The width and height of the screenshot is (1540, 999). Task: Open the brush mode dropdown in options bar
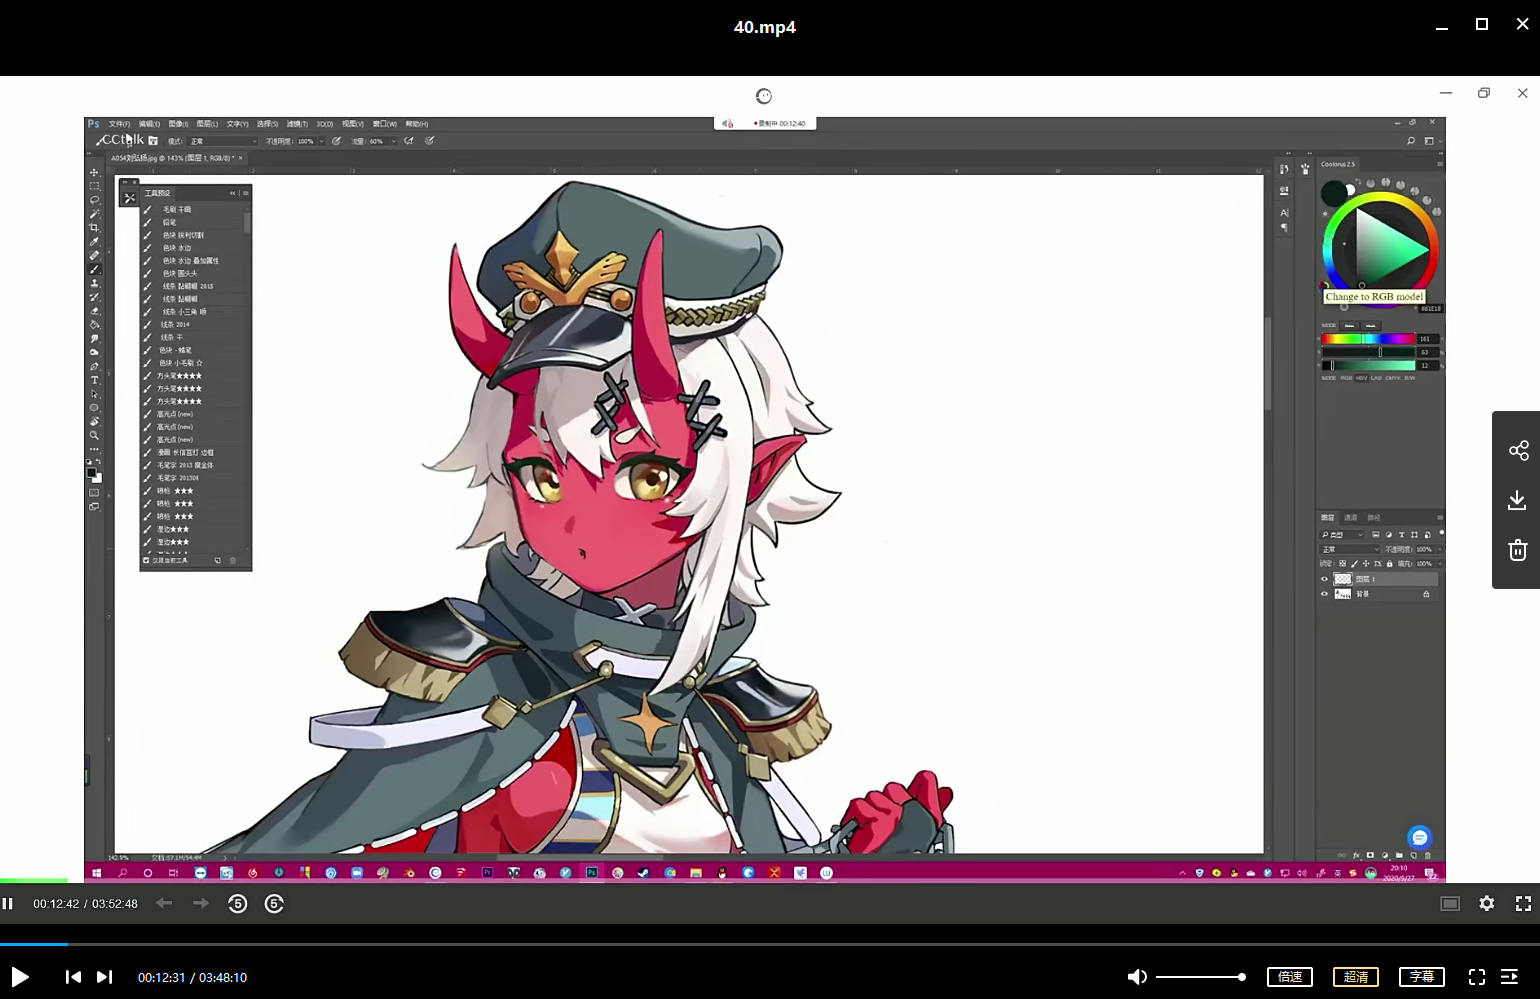tap(223, 141)
